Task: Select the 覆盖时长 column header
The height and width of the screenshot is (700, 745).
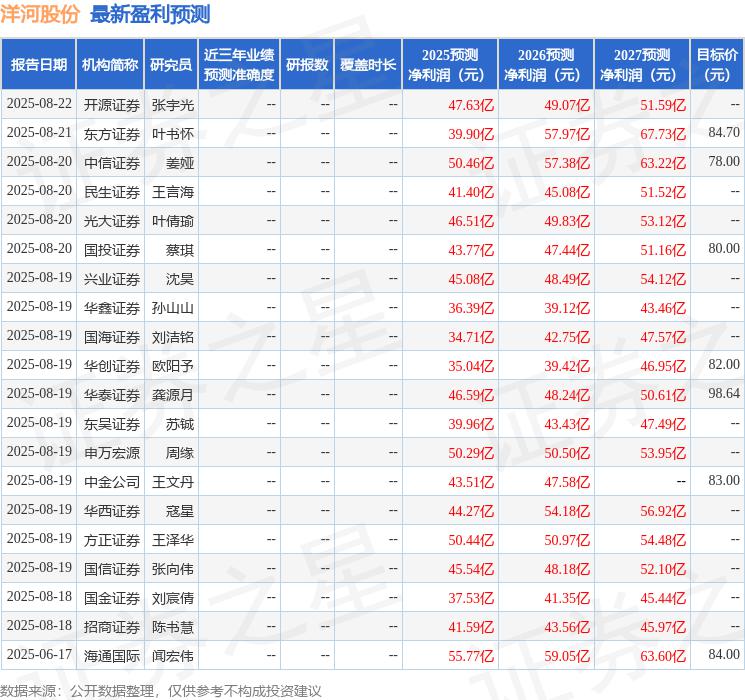Action: click(x=368, y=65)
